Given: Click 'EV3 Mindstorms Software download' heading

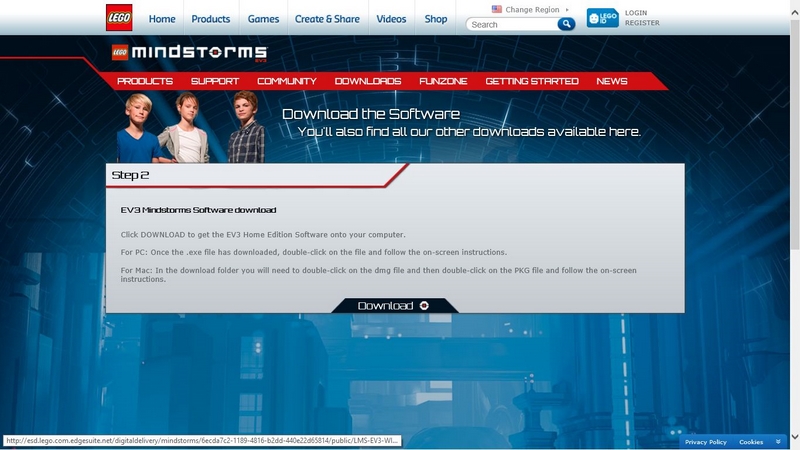Looking at the screenshot, I should point(198,210).
